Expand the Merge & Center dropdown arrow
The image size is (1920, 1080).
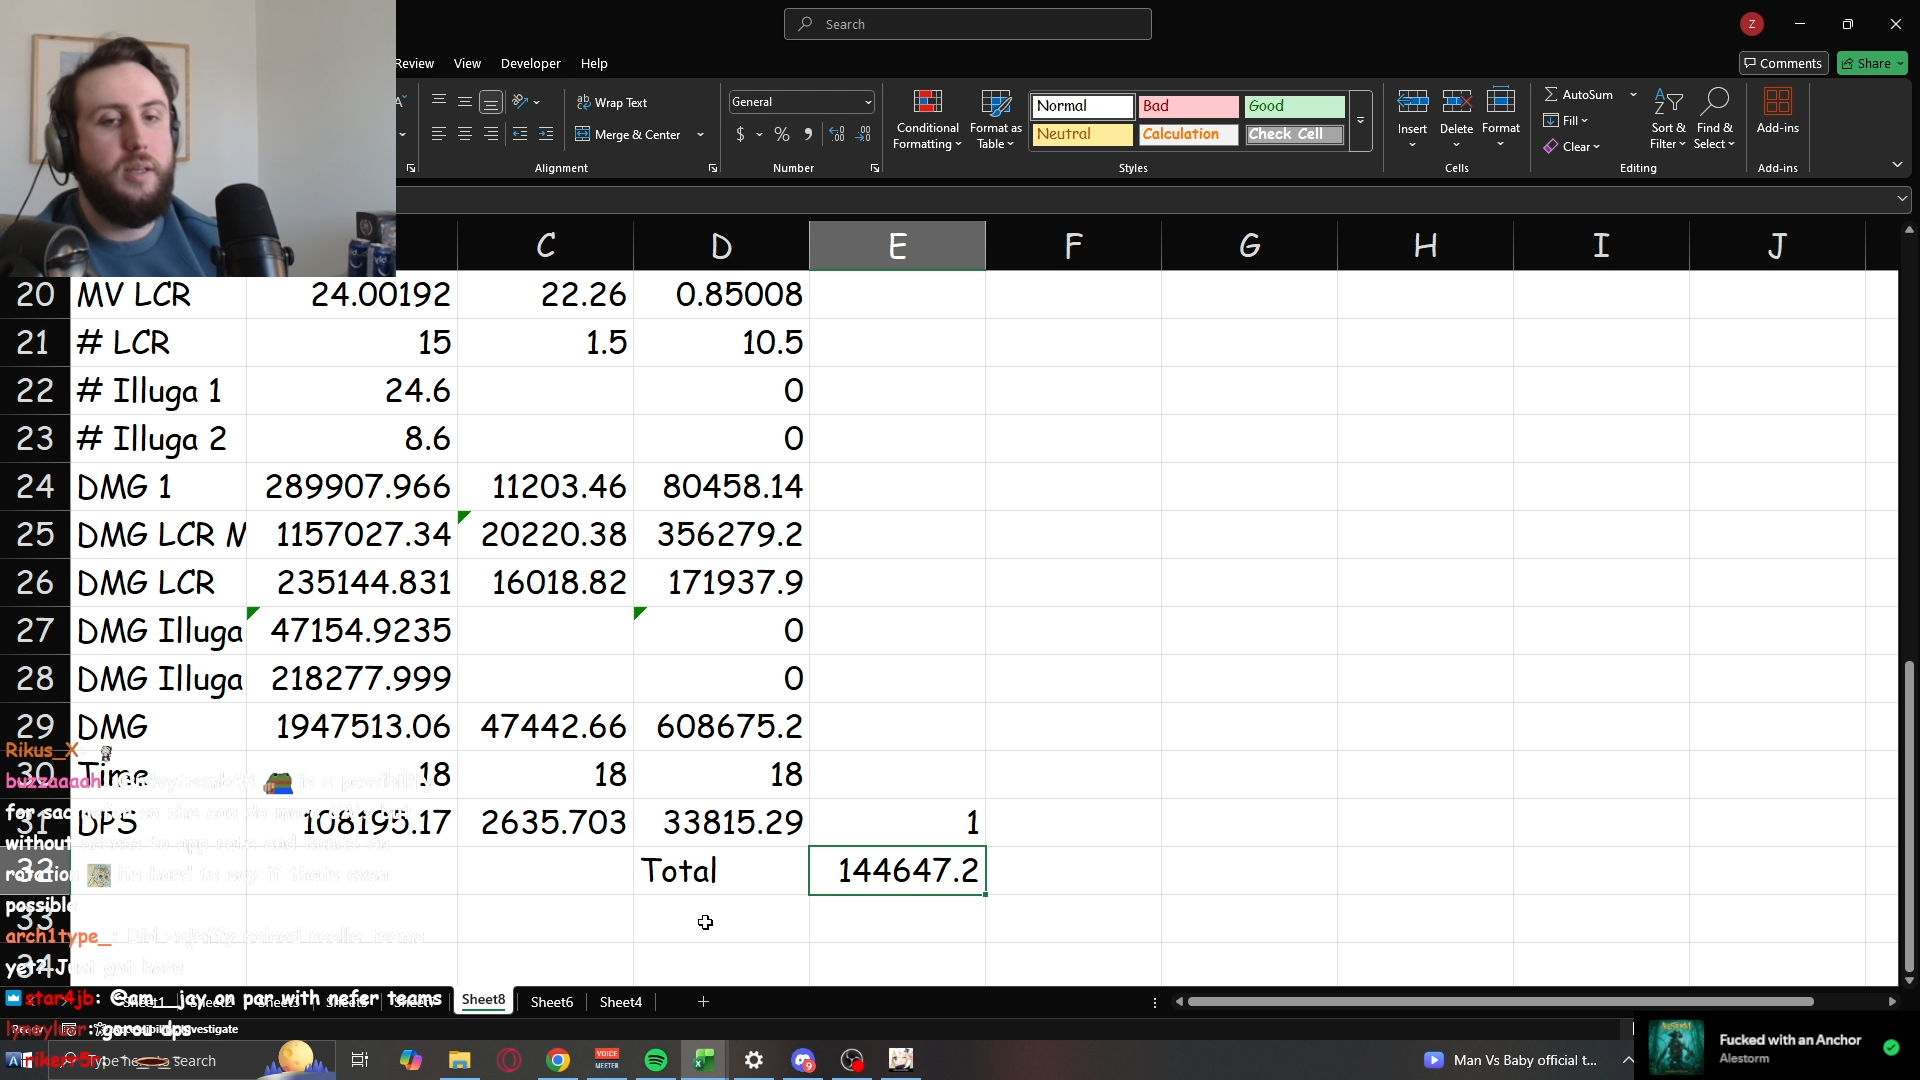(x=700, y=135)
